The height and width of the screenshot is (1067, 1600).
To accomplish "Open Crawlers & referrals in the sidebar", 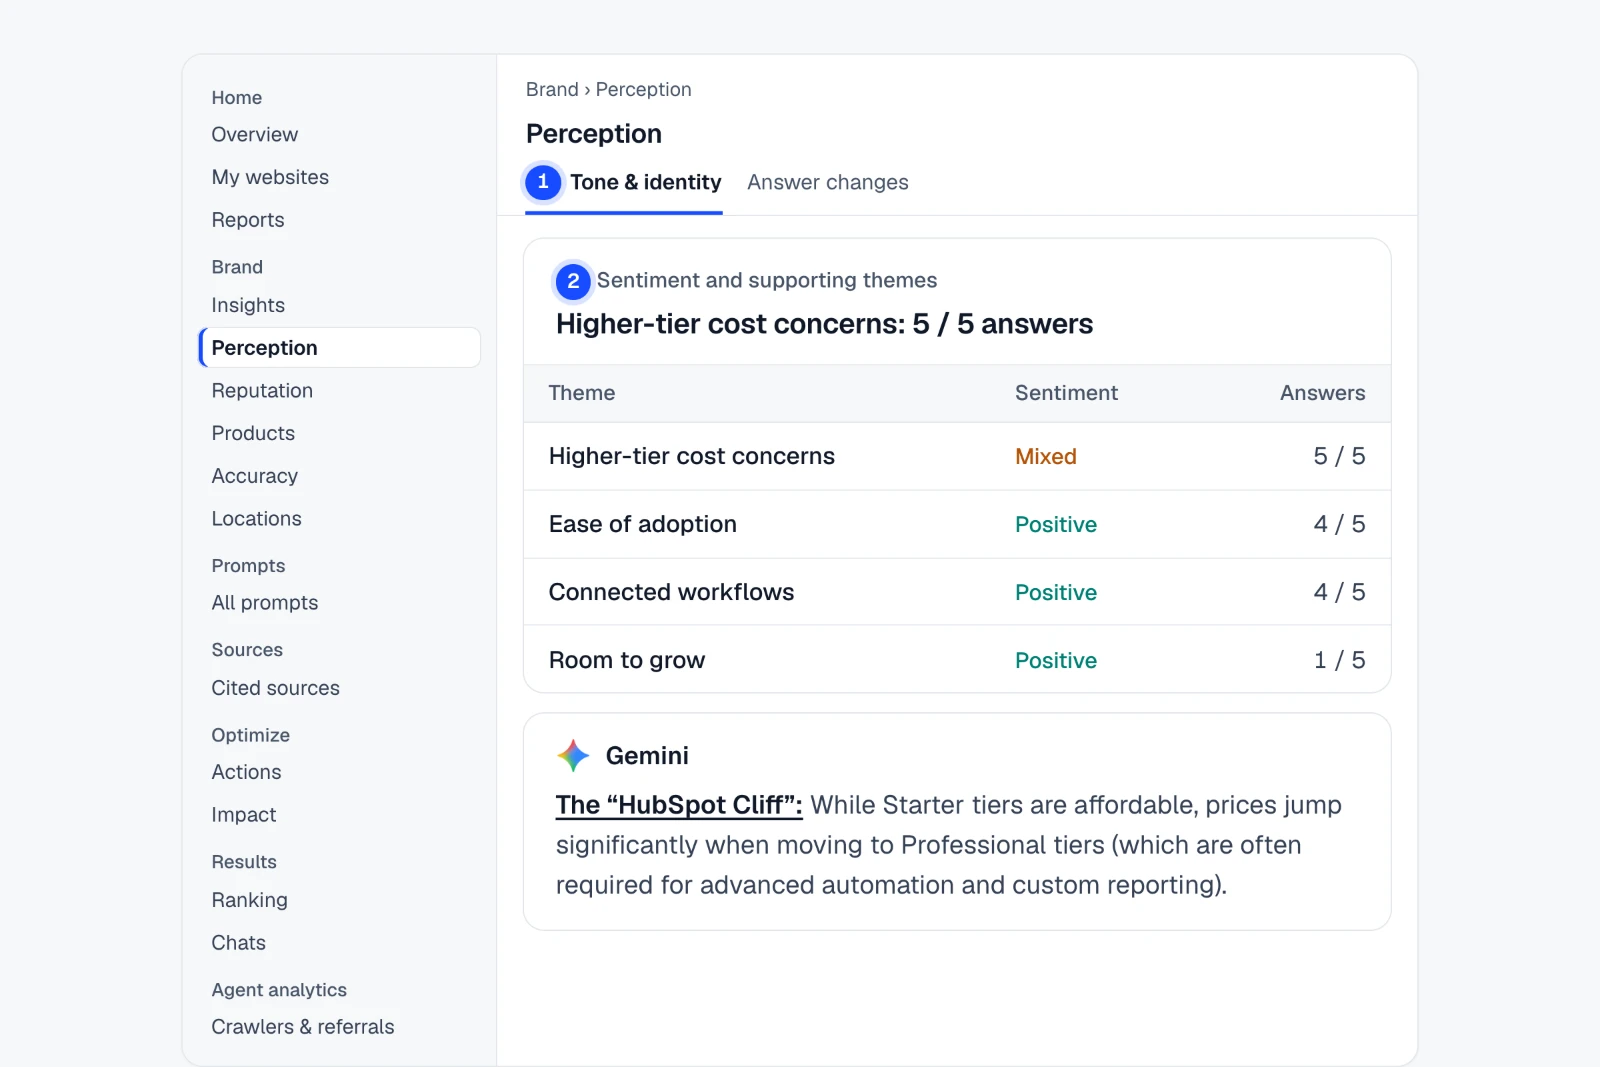I will 303,1027.
